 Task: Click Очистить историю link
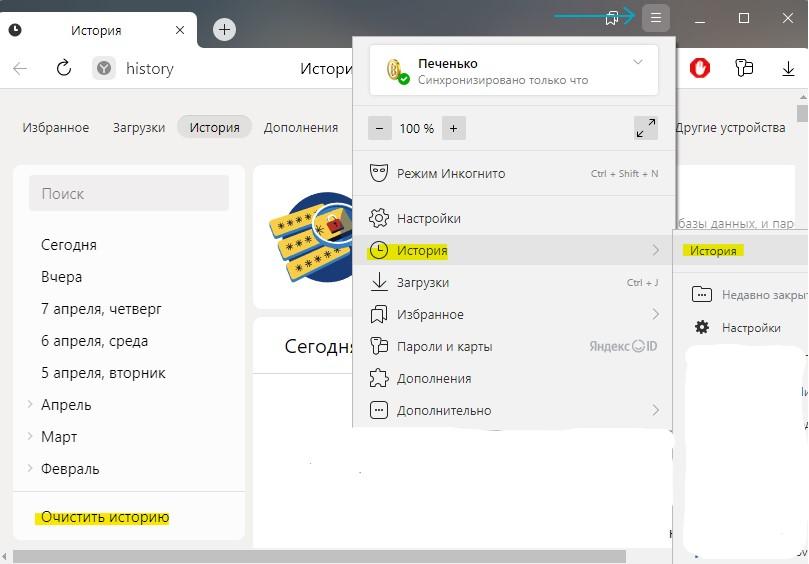[x=105, y=517]
